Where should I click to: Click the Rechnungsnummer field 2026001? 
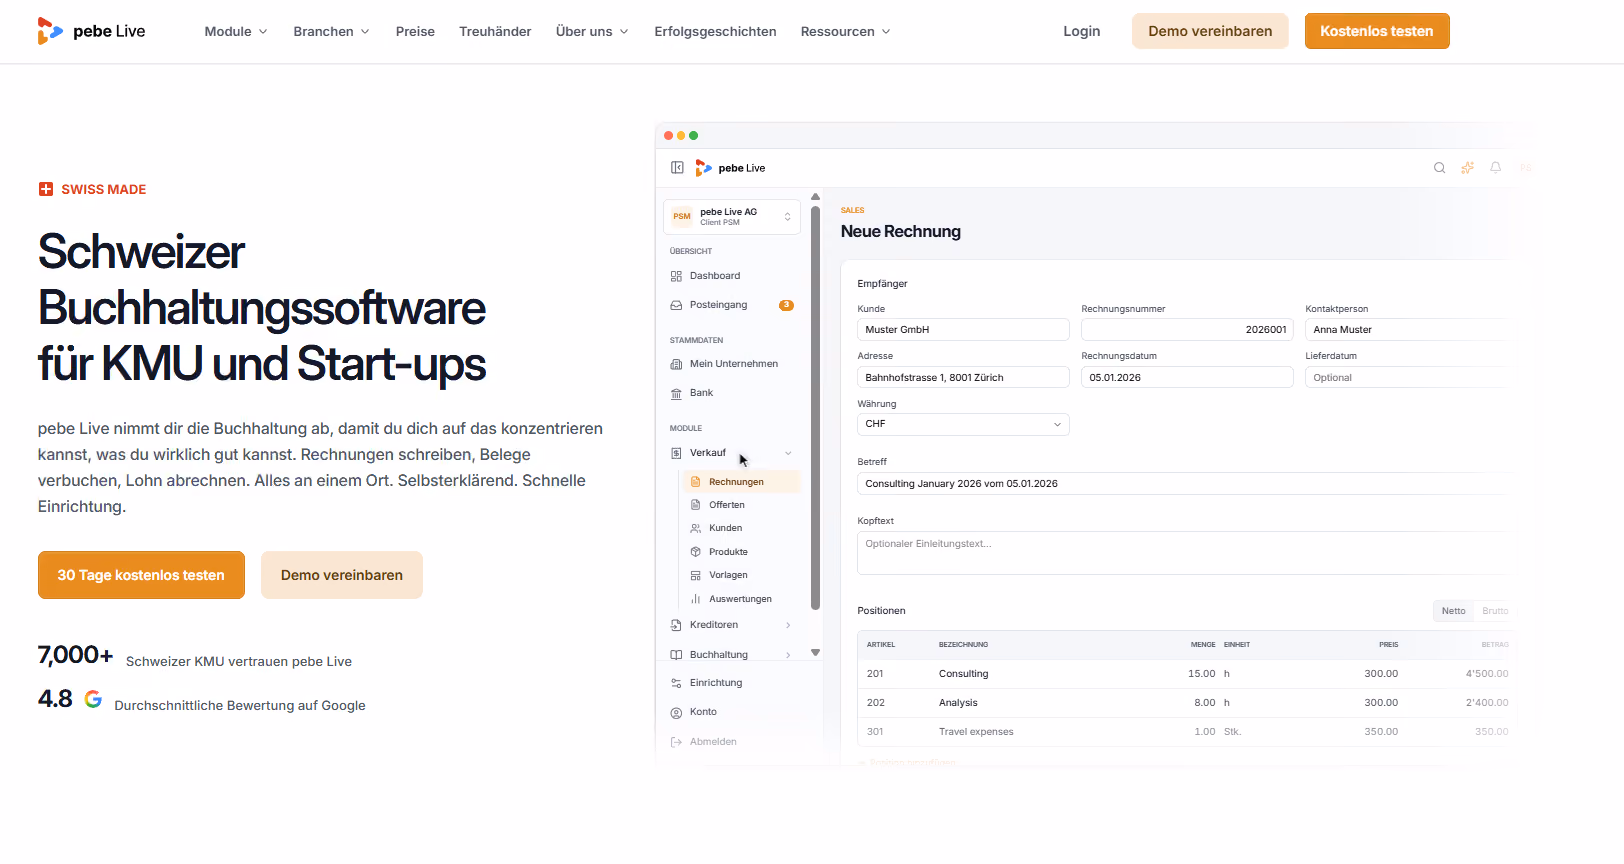[1187, 330]
